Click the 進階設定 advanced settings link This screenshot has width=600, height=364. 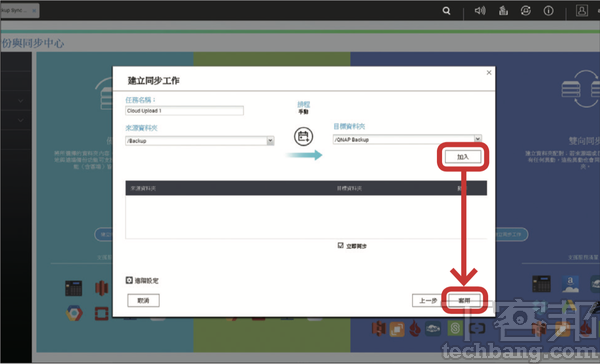(x=146, y=281)
